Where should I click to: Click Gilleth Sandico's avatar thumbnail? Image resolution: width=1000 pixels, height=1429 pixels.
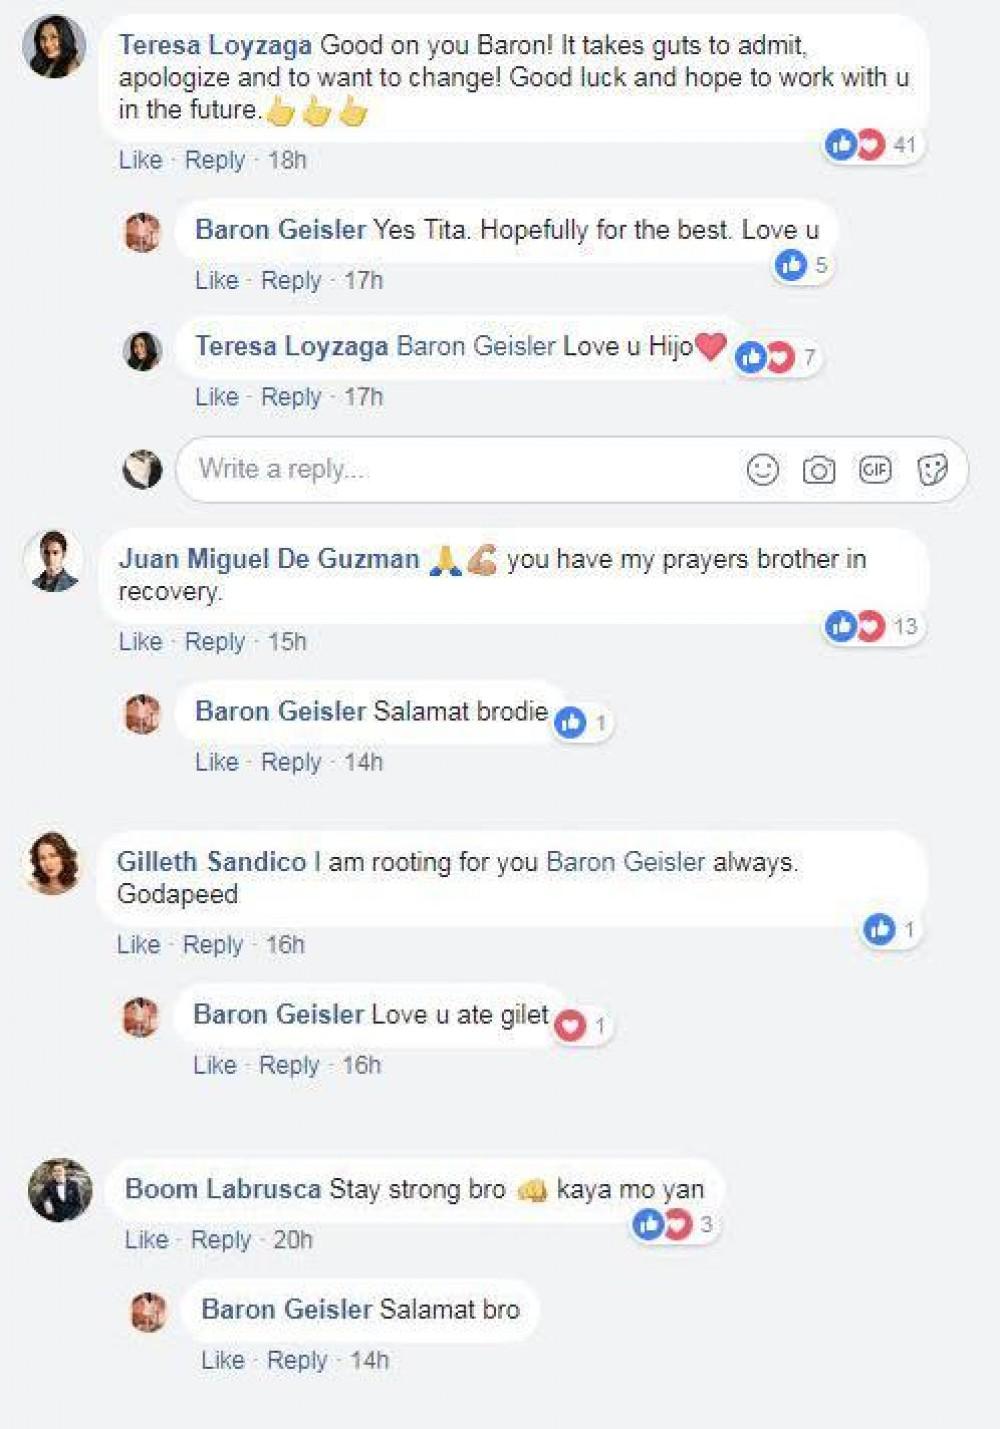pos(53,862)
